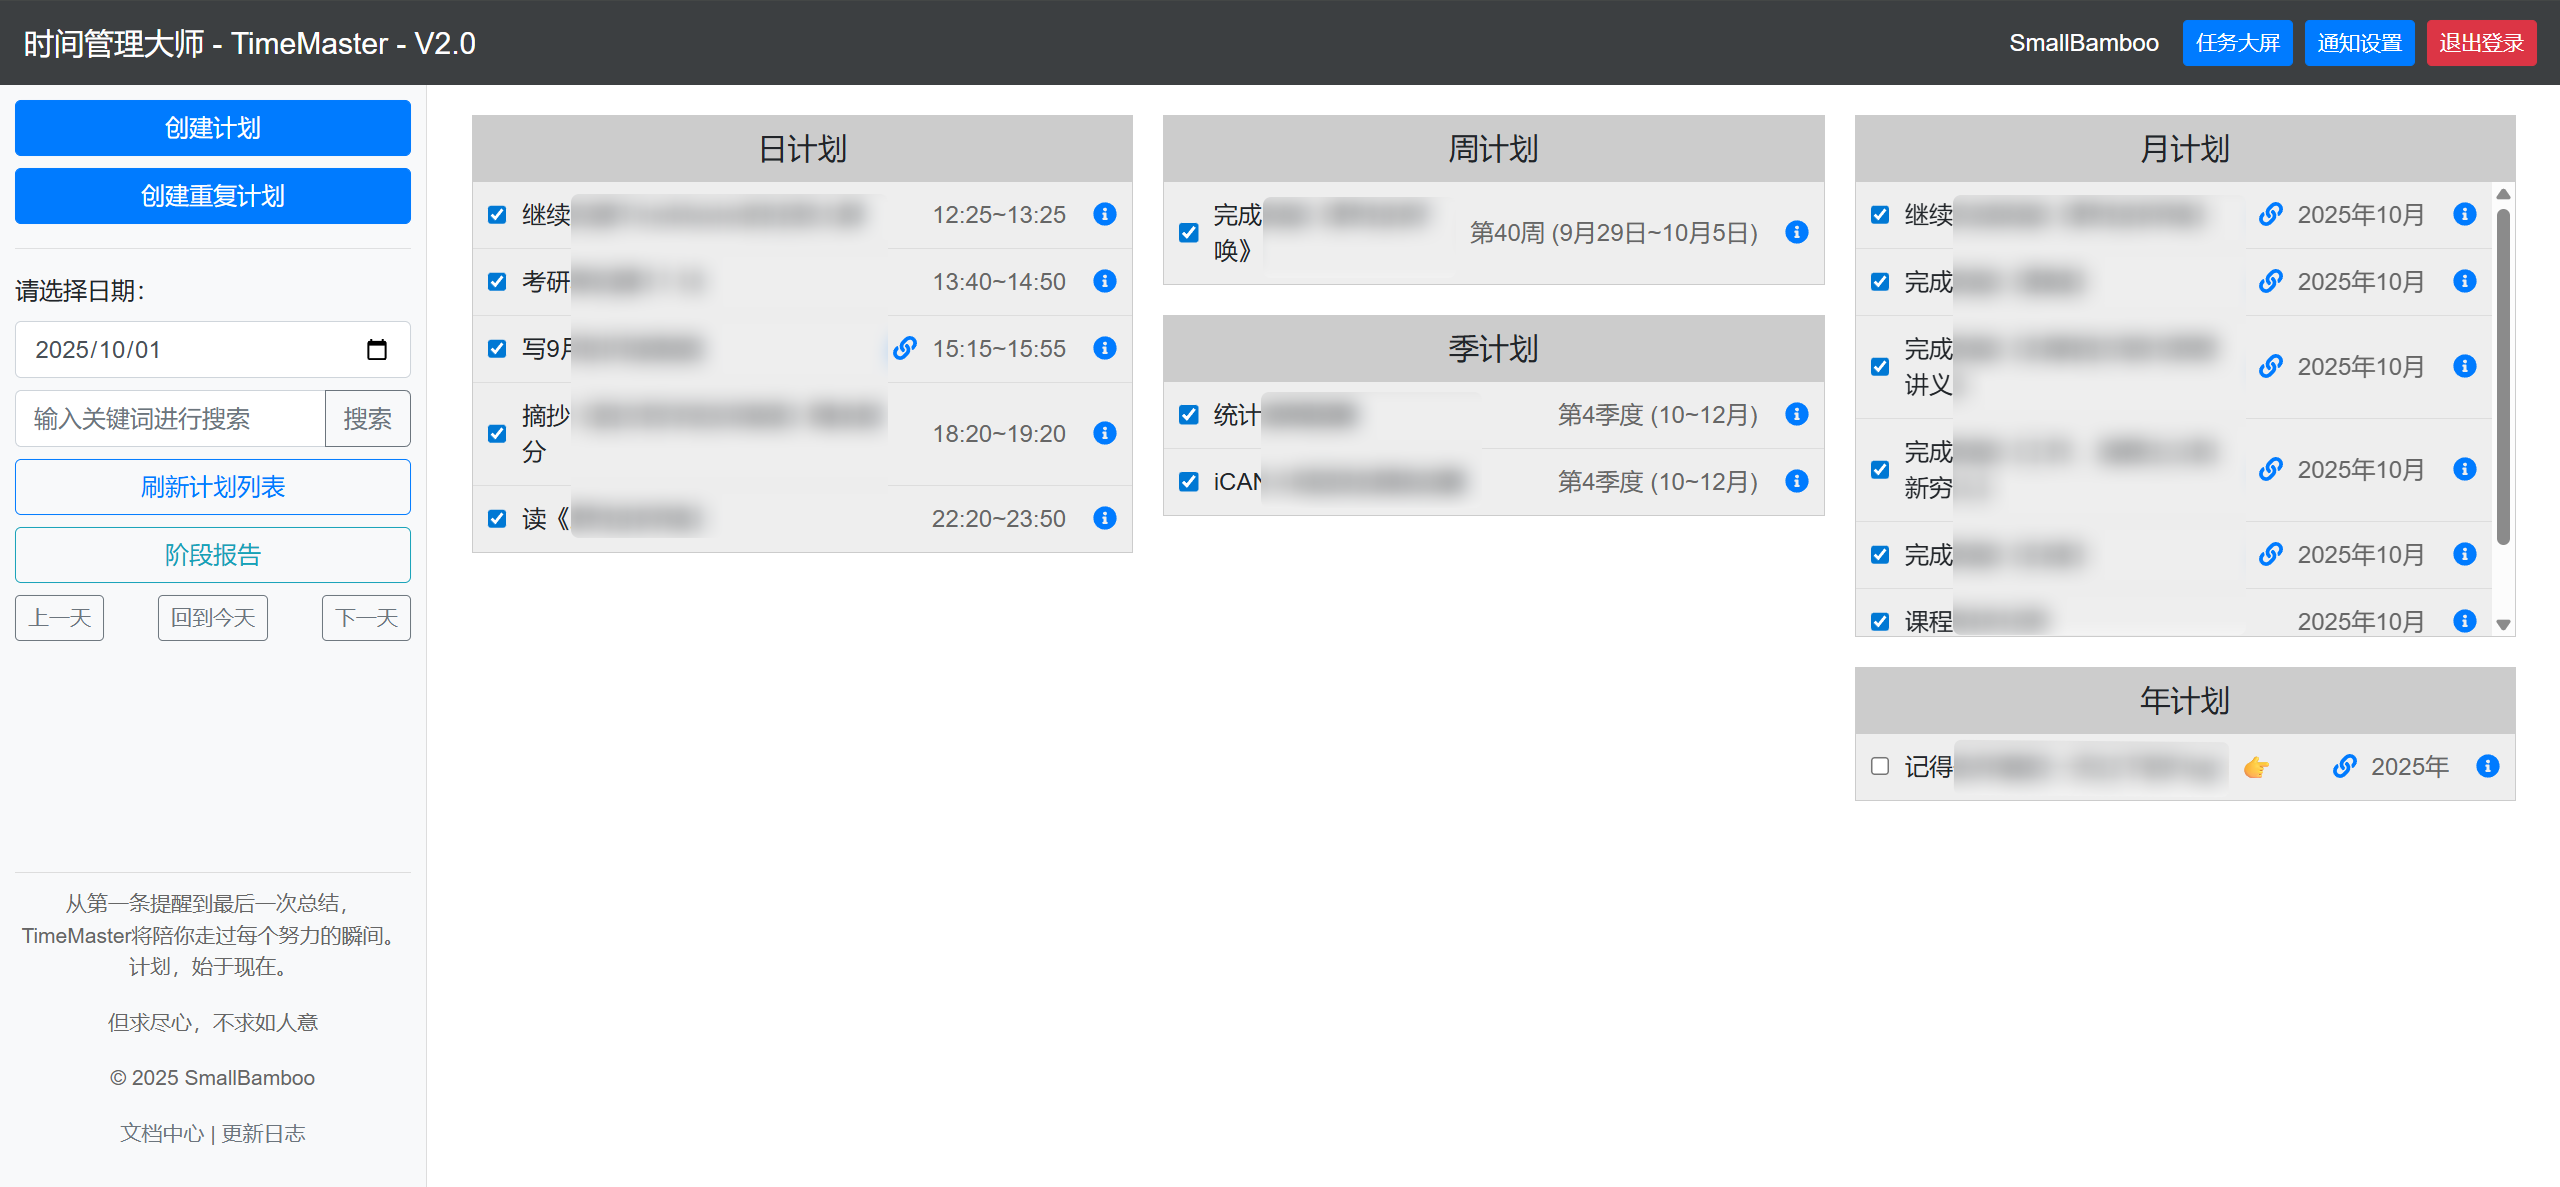Focus the keyword search input field
The width and height of the screenshot is (2560, 1187).
tap(170, 418)
